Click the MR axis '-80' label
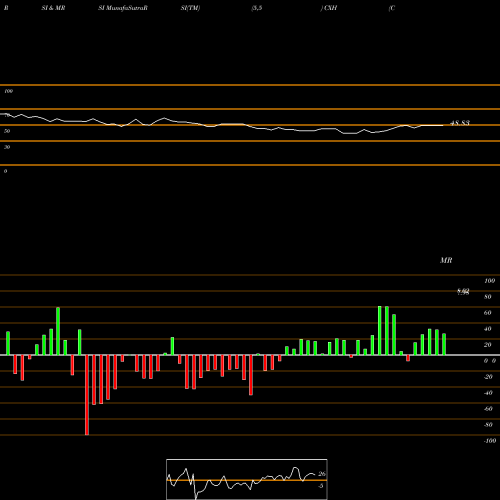500x500 pixels. (x=488, y=425)
